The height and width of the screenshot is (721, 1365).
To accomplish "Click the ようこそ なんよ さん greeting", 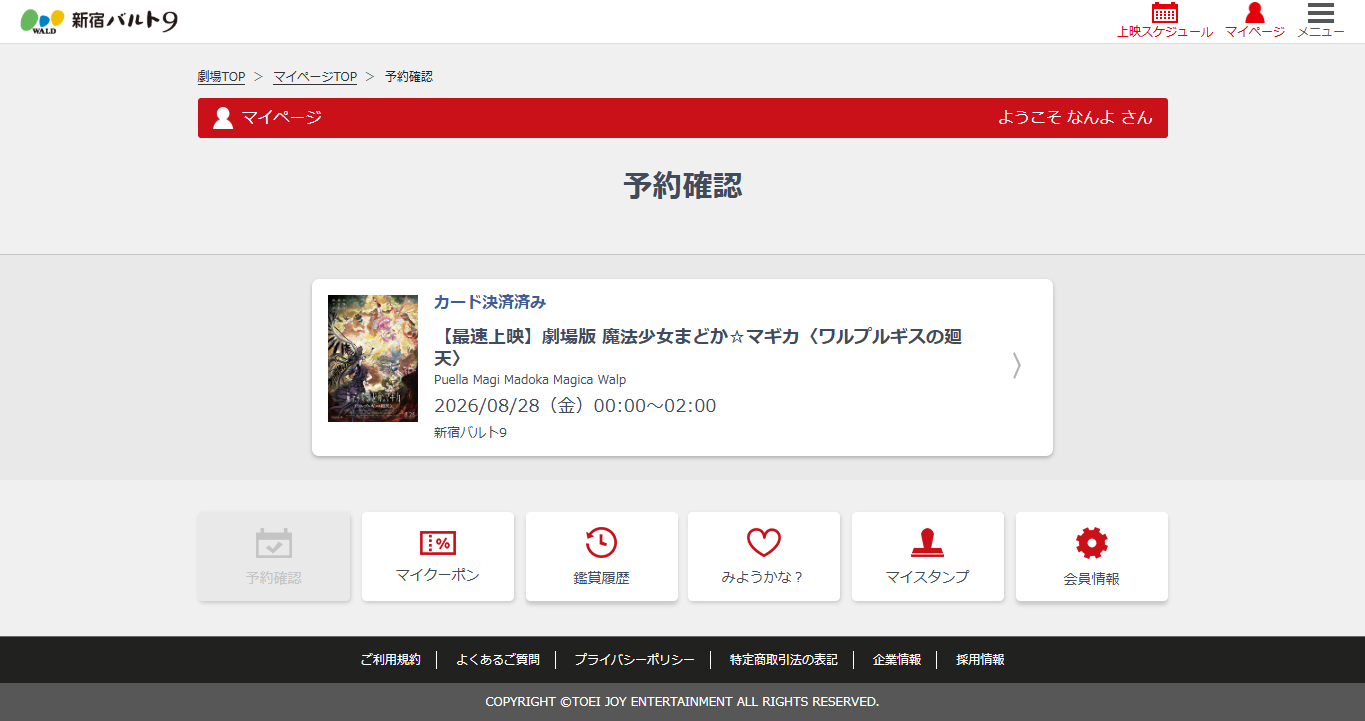I will coord(1075,118).
